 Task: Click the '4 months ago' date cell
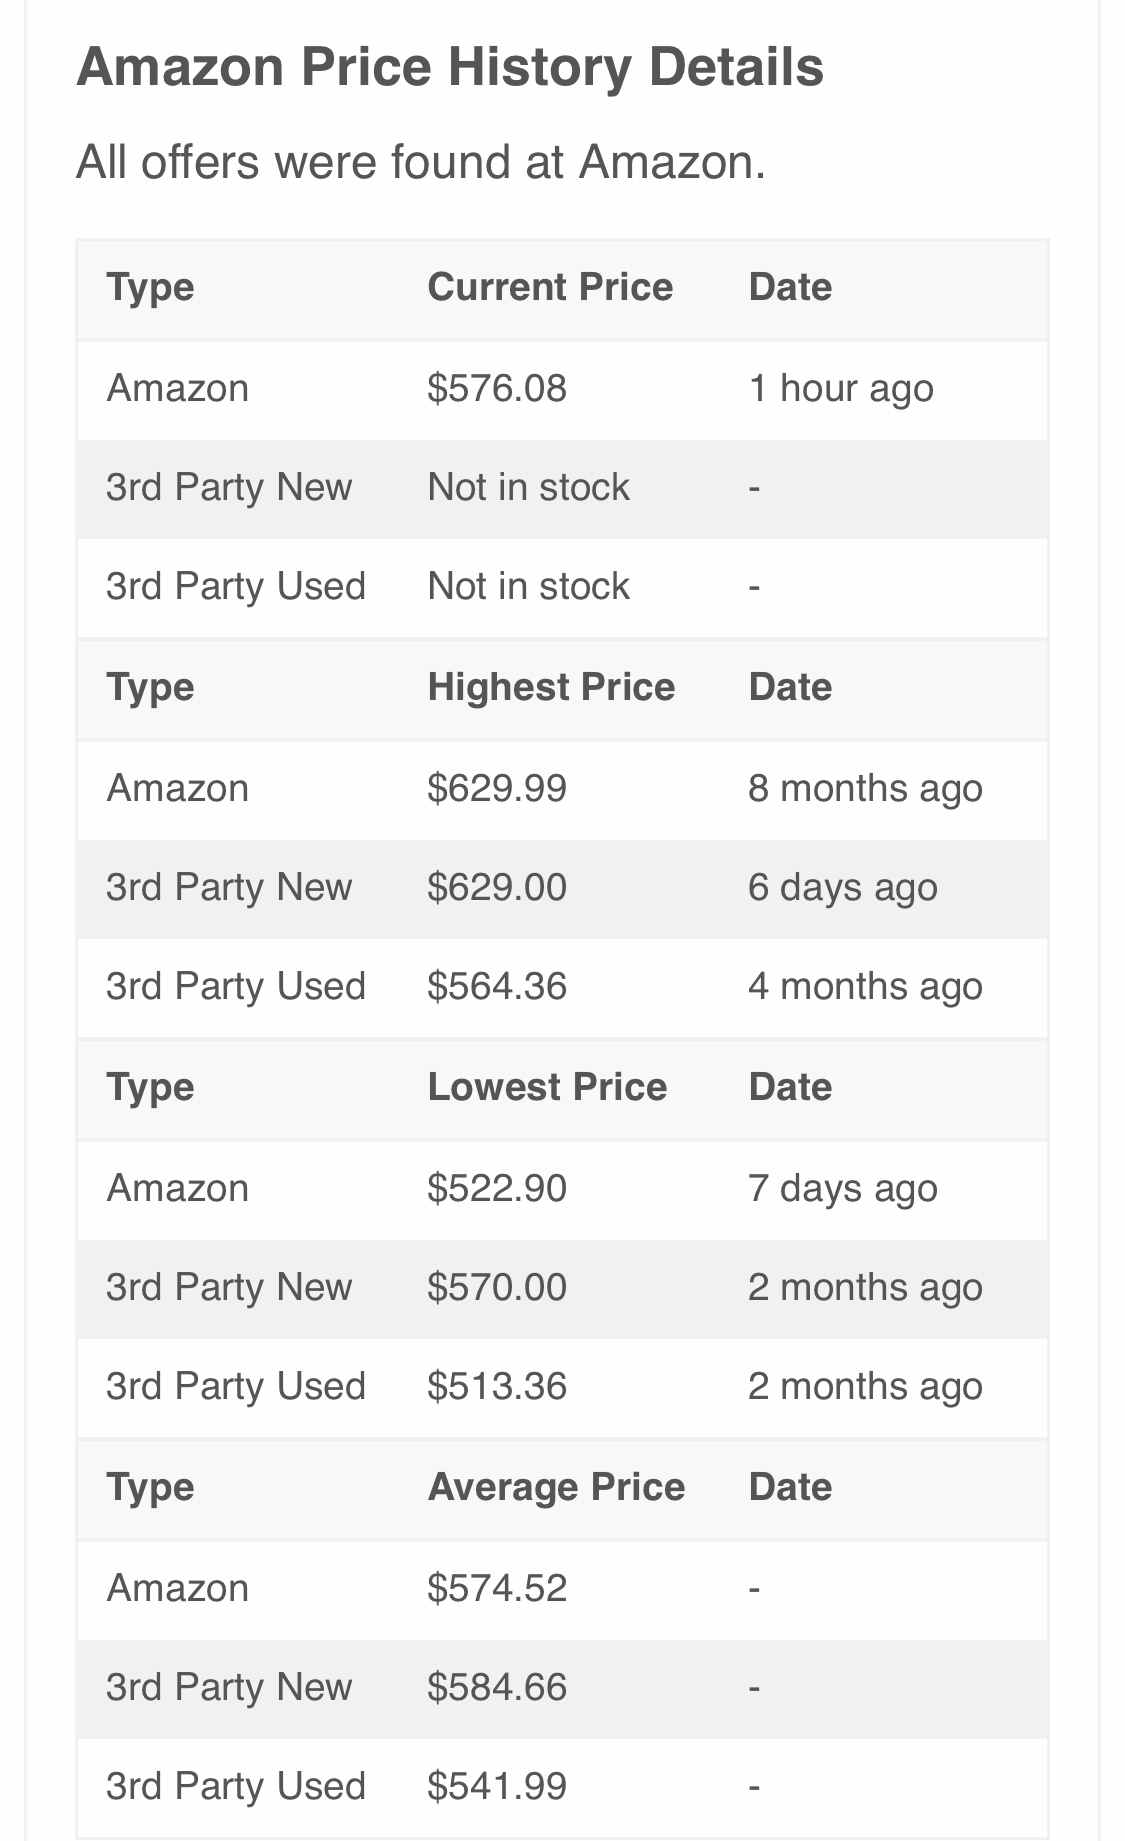click(x=865, y=987)
